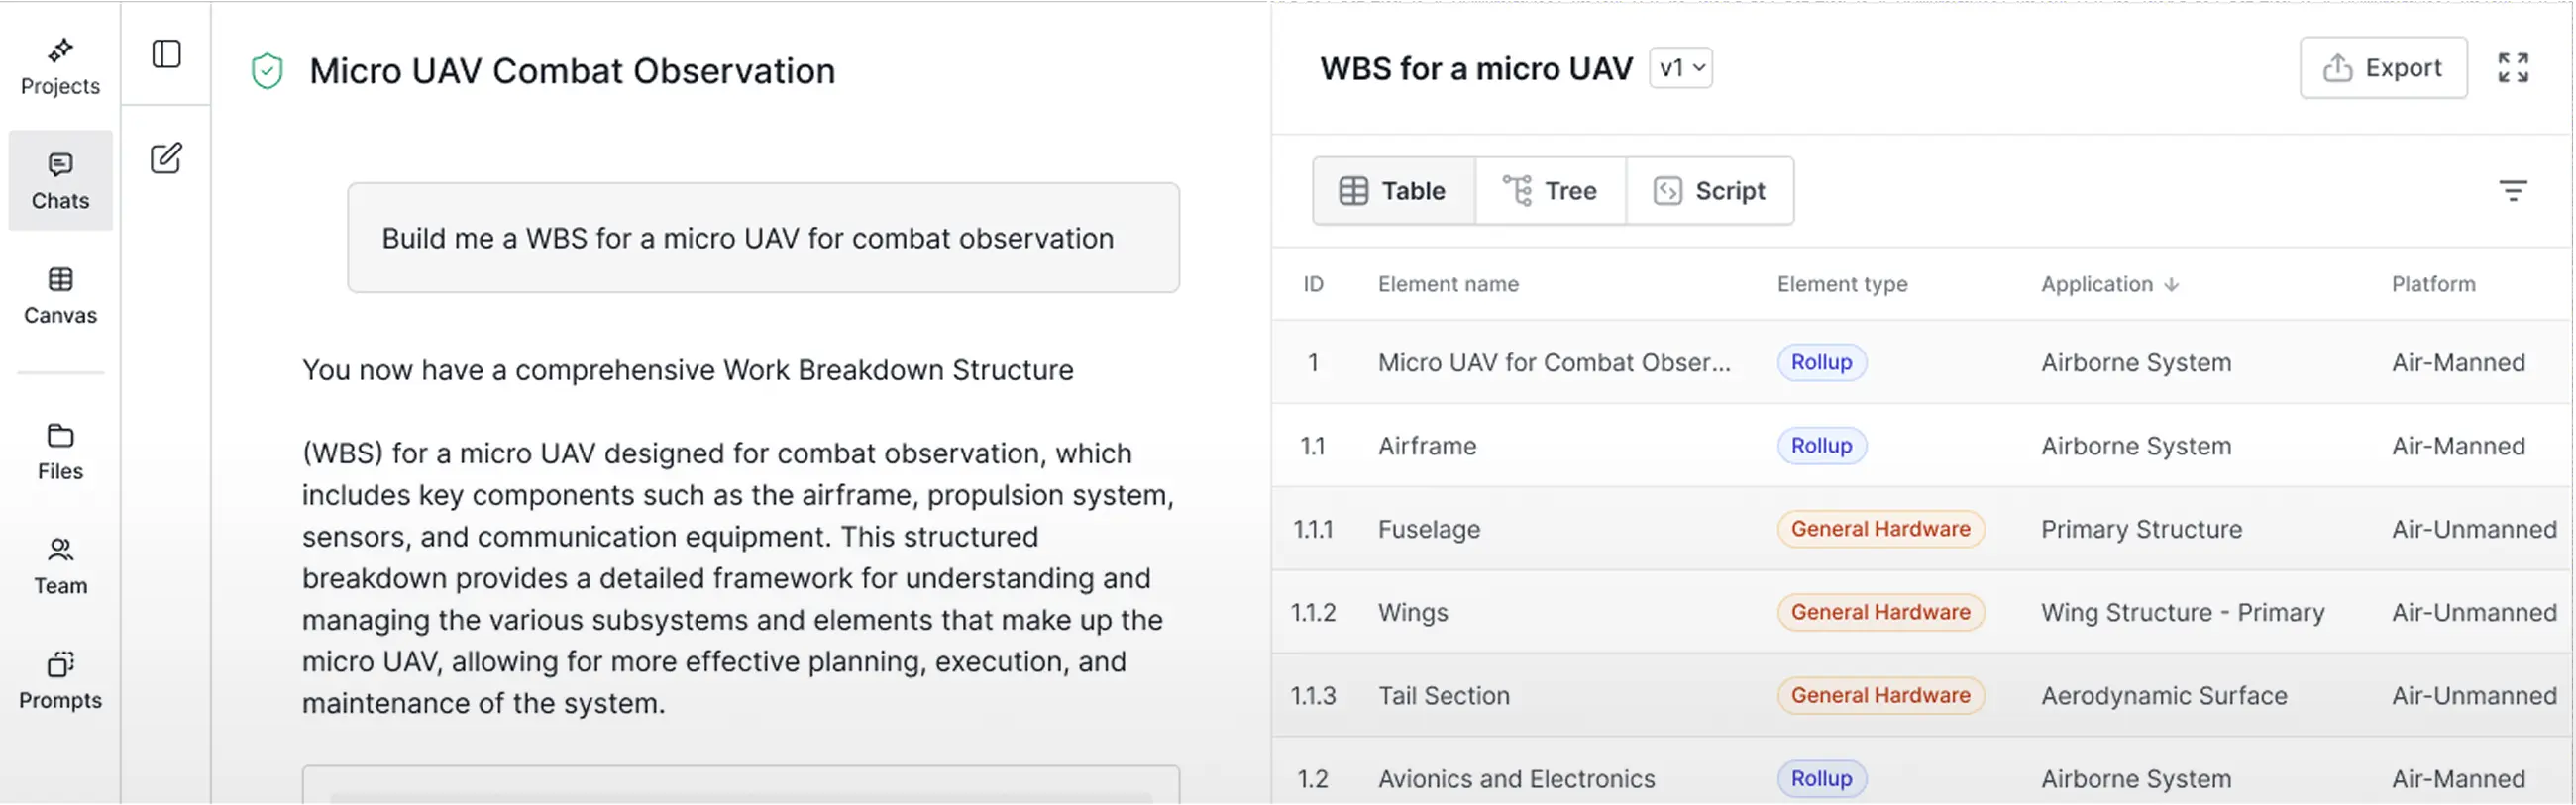Click the General Hardware tag for Wings

[x=1880, y=612]
